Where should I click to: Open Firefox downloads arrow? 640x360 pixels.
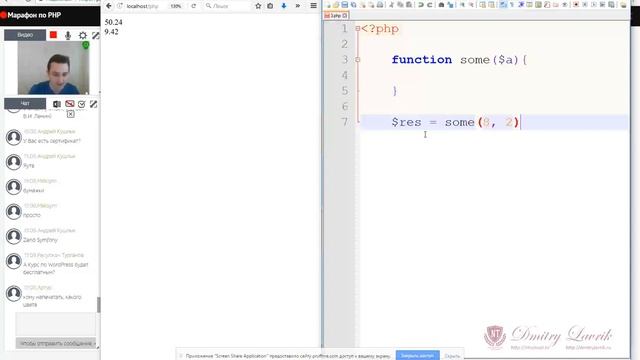(284, 6)
